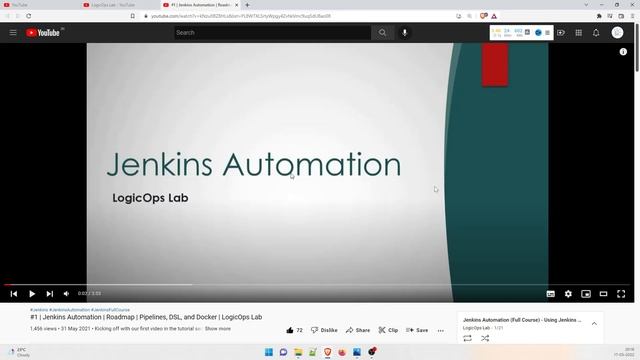Image resolution: width=640 pixels, height=360 pixels.
Task: Go to the YouTube home logo
Action: [x=43, y=33]
